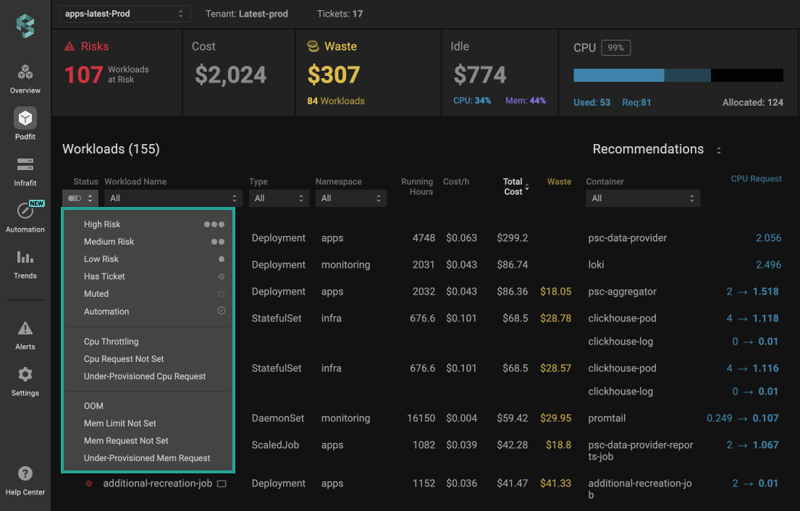
Task: Open the Status filter dropdown
Action: (x=80, y=198)
